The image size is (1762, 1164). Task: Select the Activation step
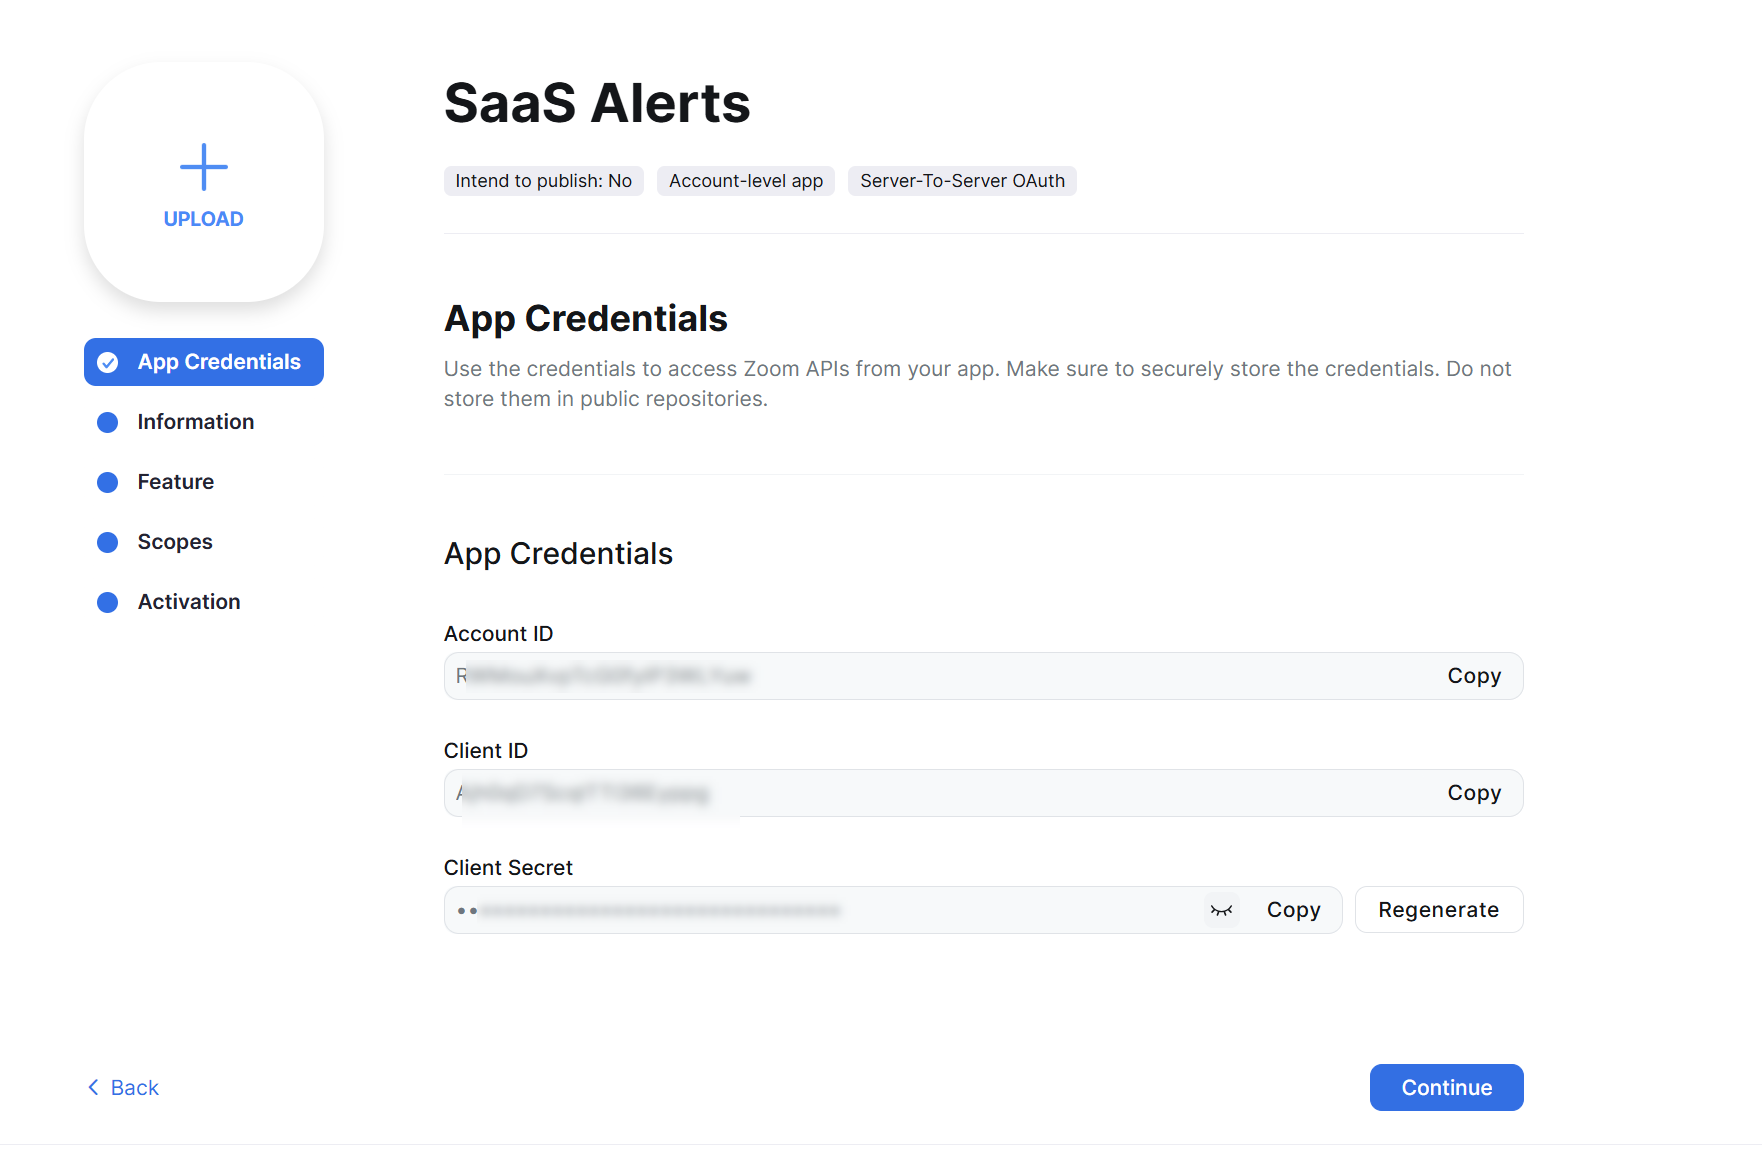coord(189,602)
